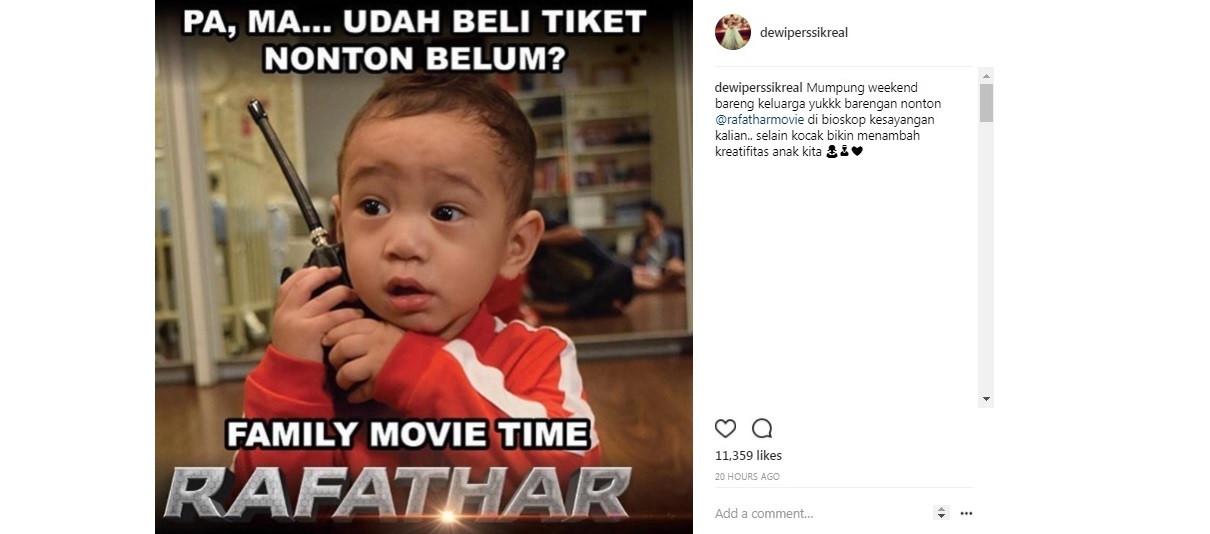The height and width of the screenshot is (534, 1210).
Task: Click the comment box up arrow
Action: pos(941,509)
